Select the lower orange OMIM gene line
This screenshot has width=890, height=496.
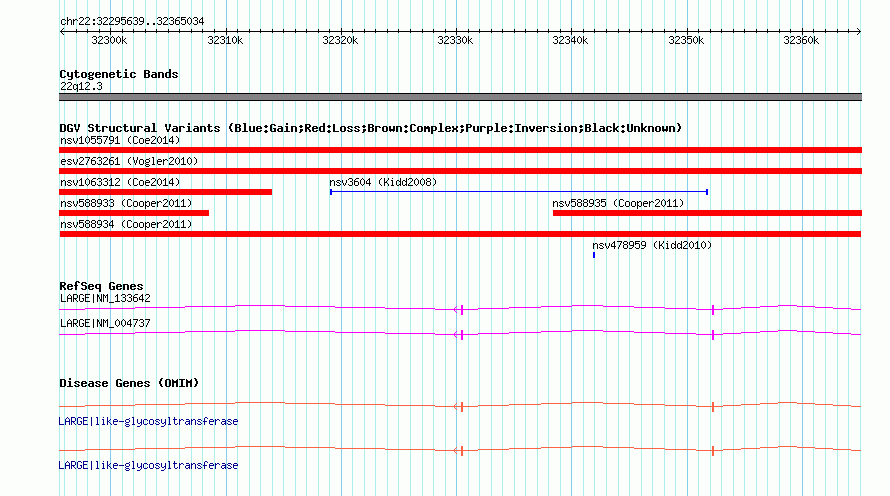pos(460,451)
